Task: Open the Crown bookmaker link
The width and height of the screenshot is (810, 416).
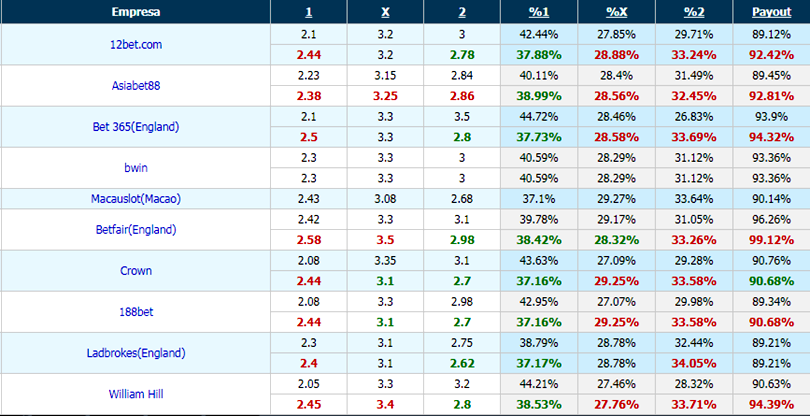Action: click(x=136, y=271)
